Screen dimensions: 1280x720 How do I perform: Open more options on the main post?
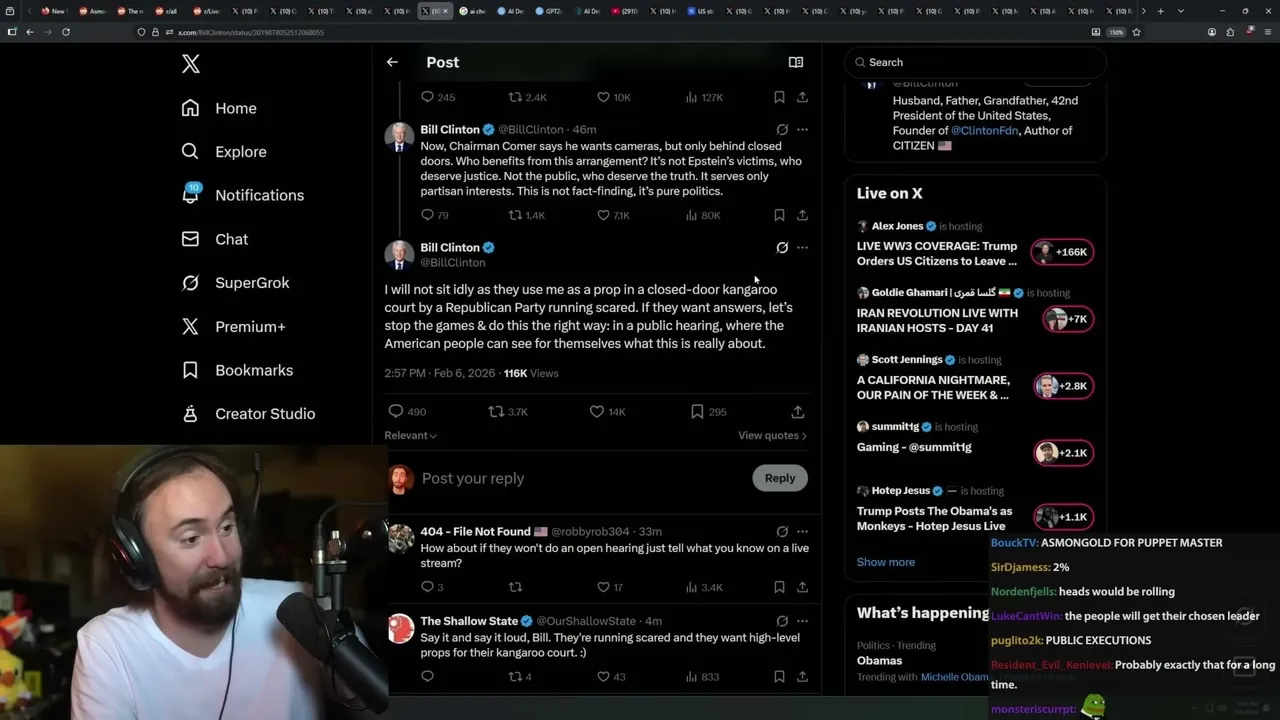[802, 247]
